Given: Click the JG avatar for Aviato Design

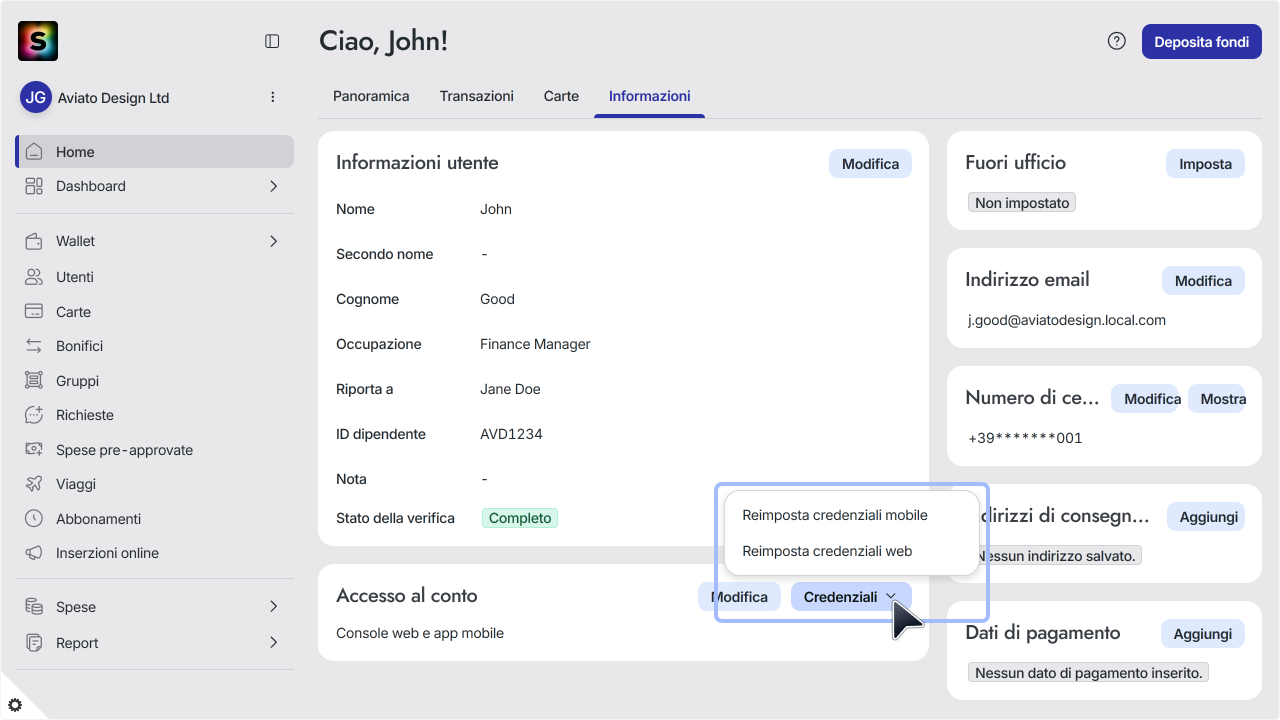Looking at the screenshot, I should click(36, 97).
